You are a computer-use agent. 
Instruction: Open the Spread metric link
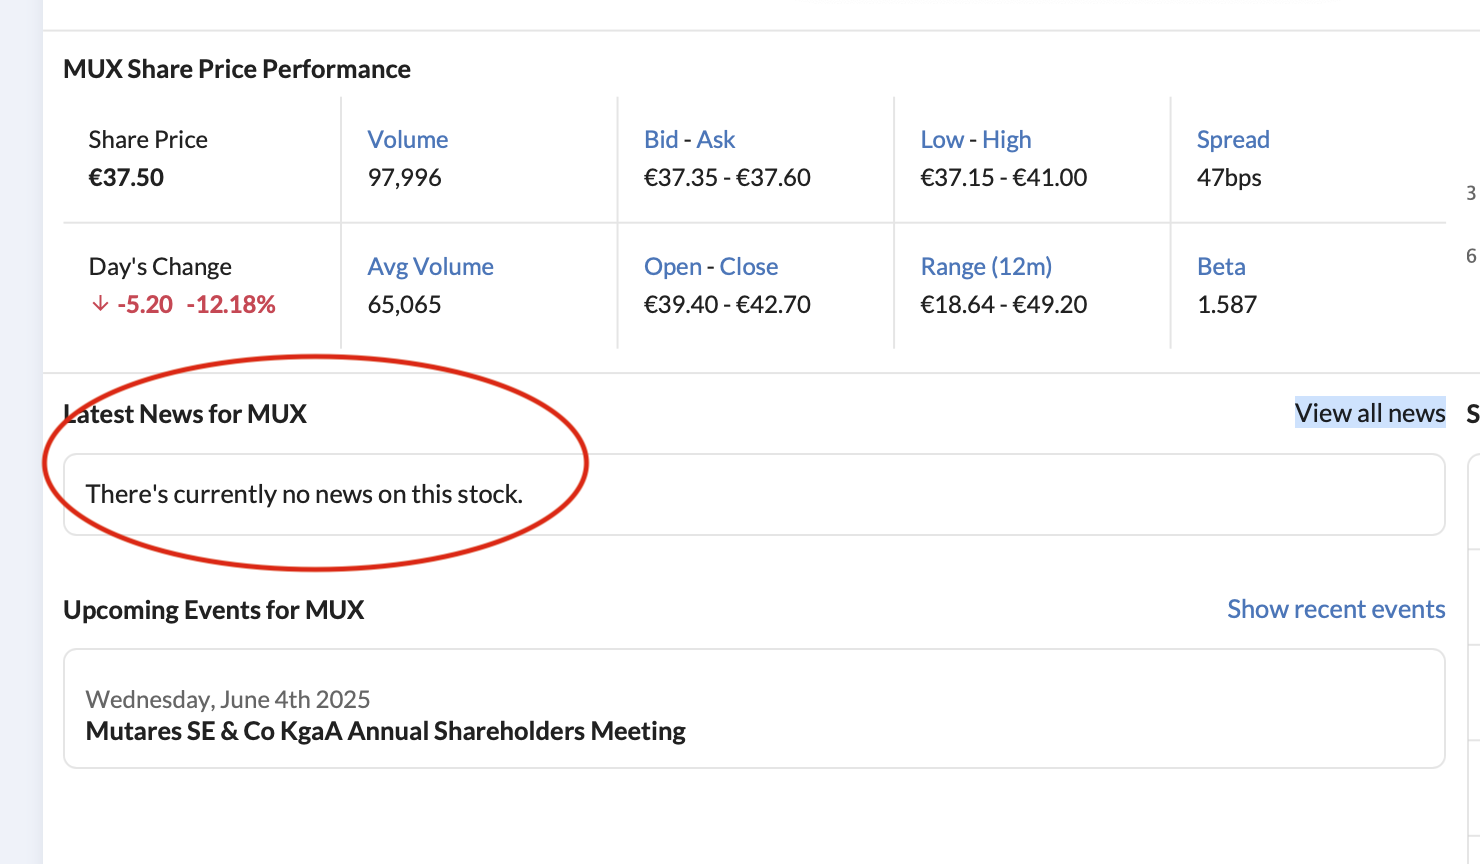1233,140
